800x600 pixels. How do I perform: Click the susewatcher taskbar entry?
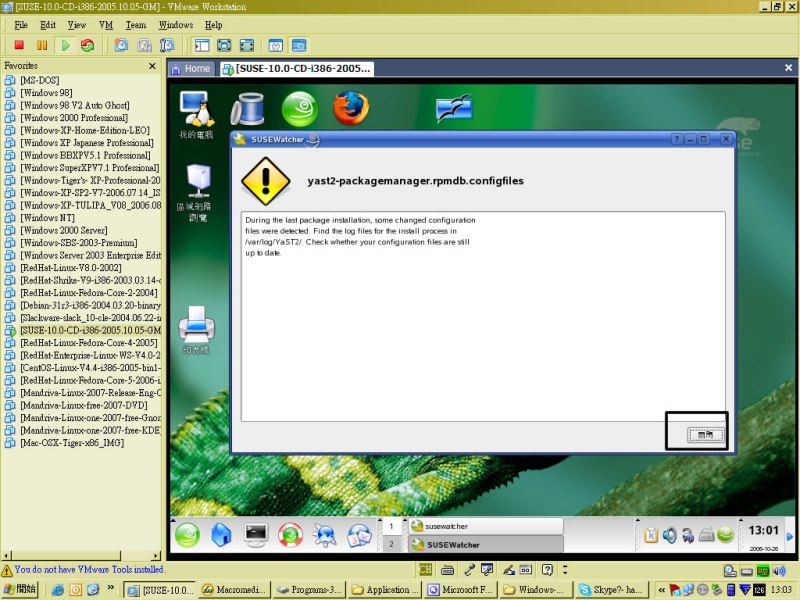point(486,526)
